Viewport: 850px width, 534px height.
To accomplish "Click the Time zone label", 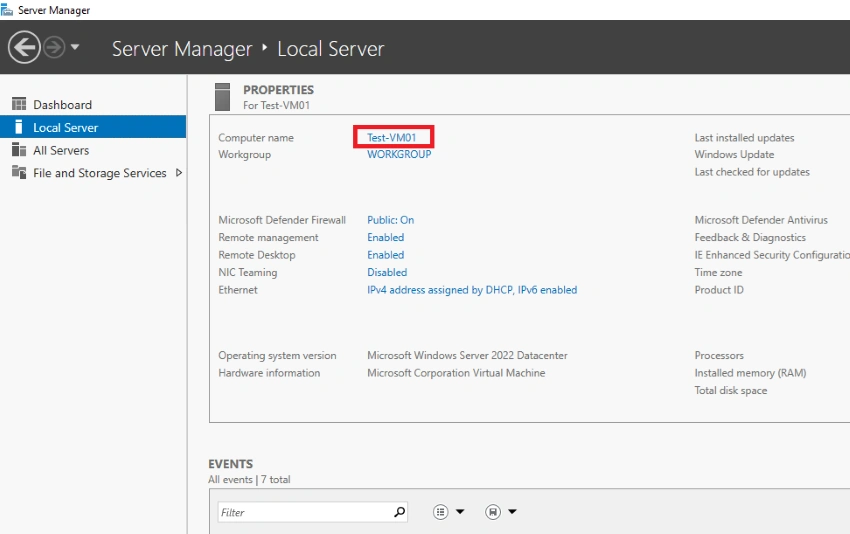I will pos(718,272).
